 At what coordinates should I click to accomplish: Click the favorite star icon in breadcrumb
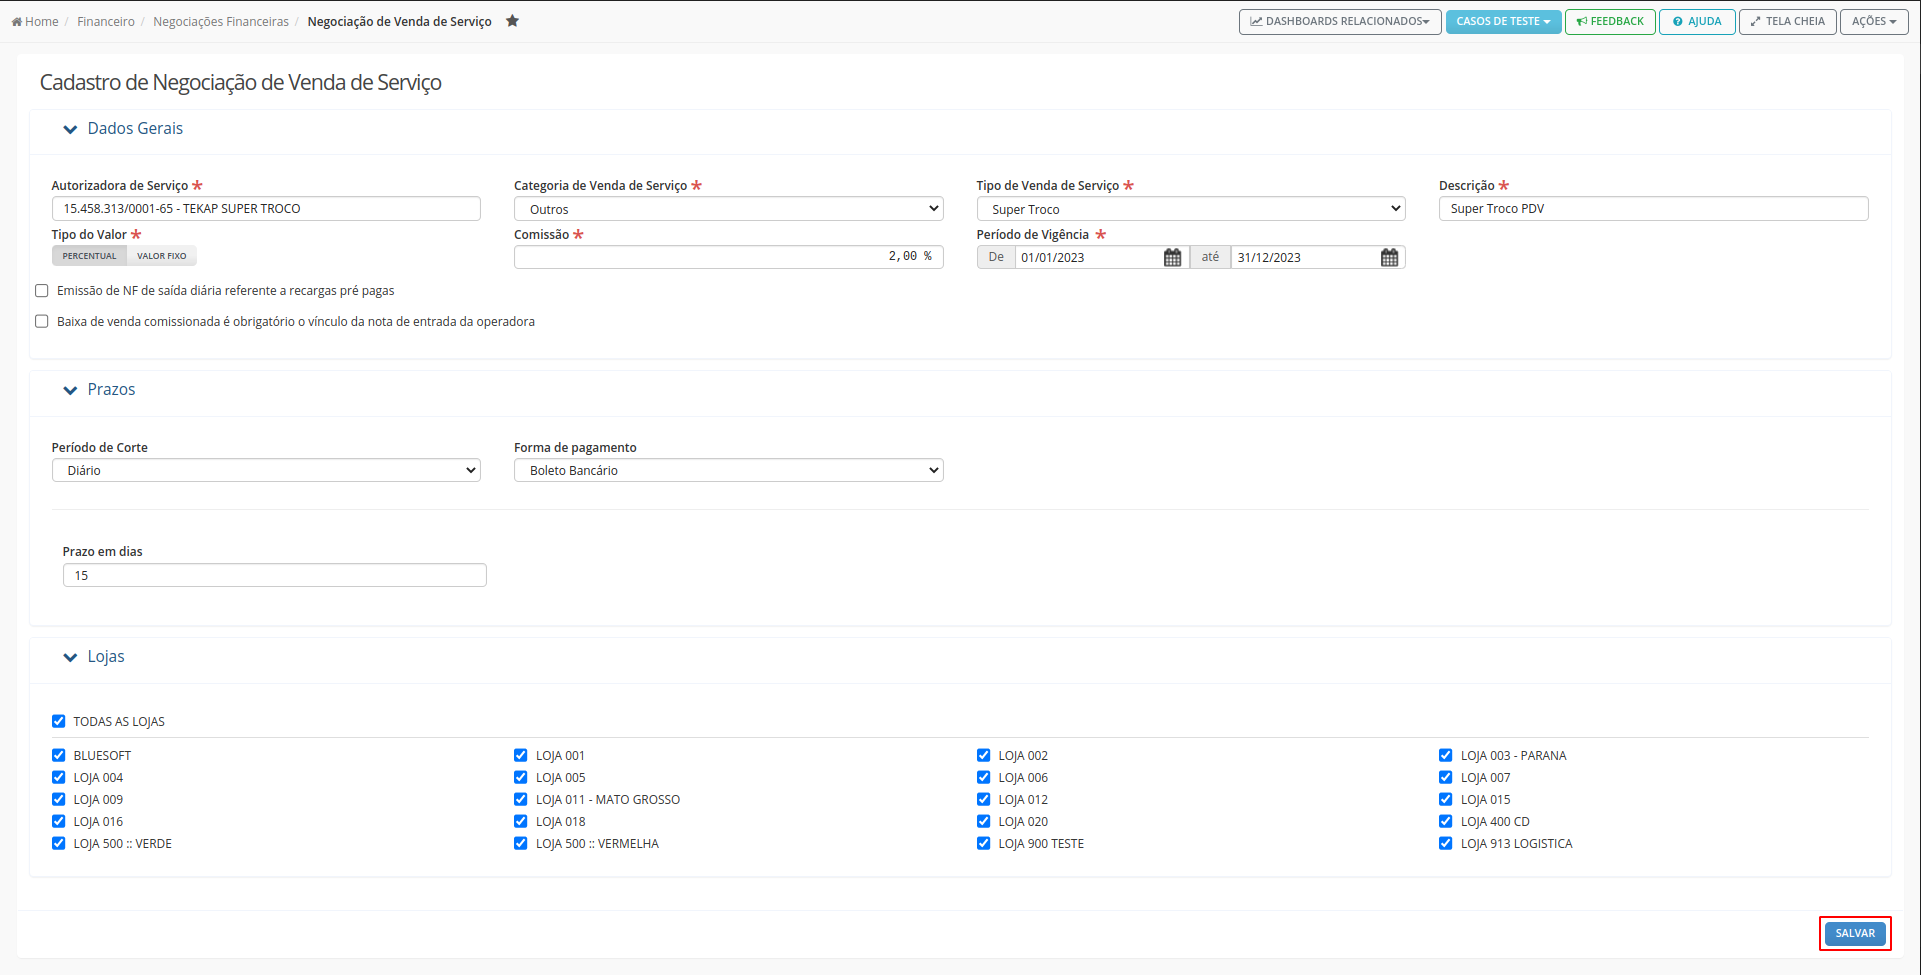click(x=512, y=21)
